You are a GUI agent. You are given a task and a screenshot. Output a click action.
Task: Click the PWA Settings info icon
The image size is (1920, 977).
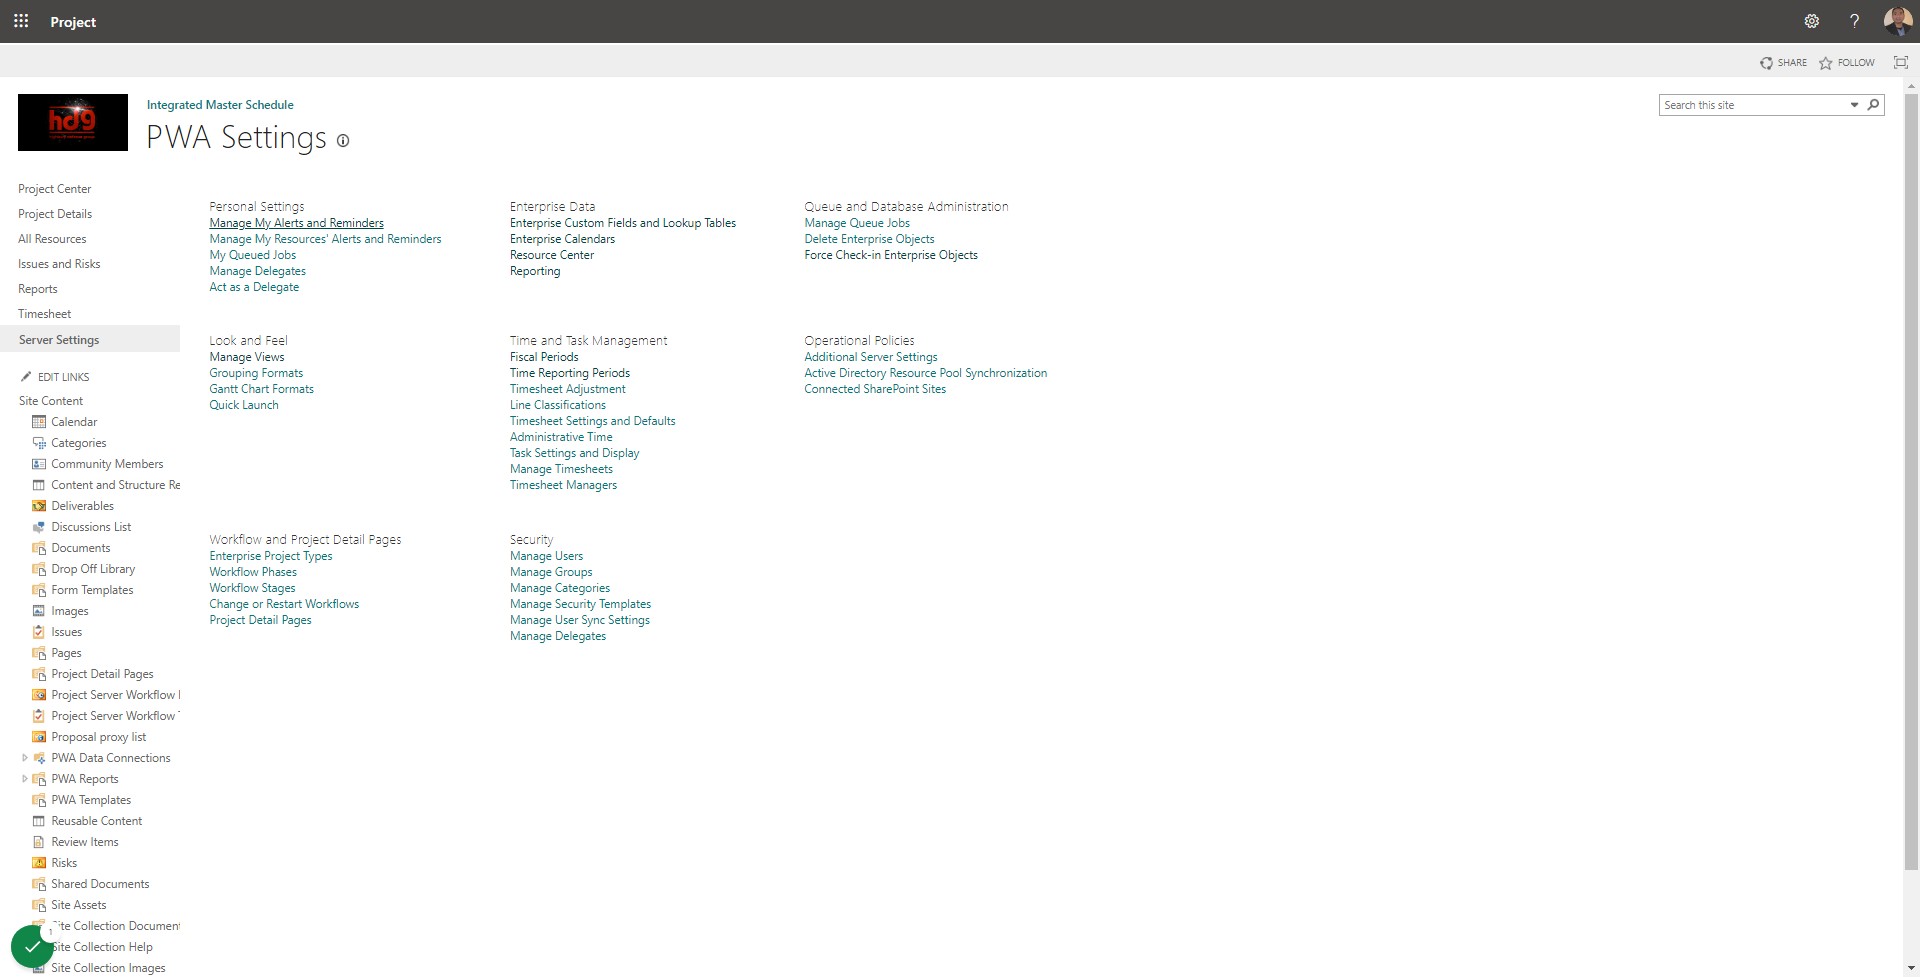pos(343,141)
